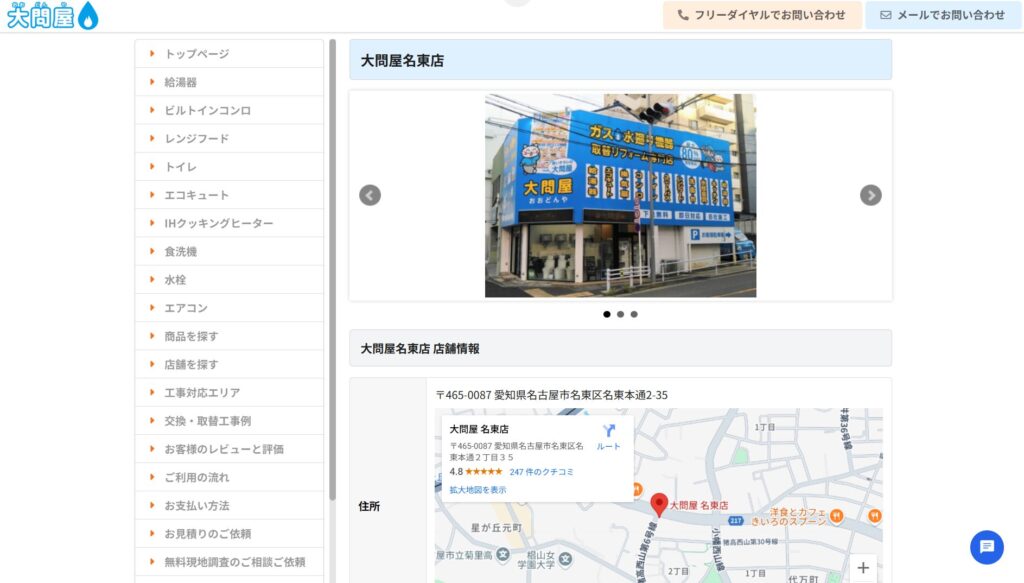1024x583 pixels.
Task: Go to トップページ in sidebar
Action: (229, 54)
